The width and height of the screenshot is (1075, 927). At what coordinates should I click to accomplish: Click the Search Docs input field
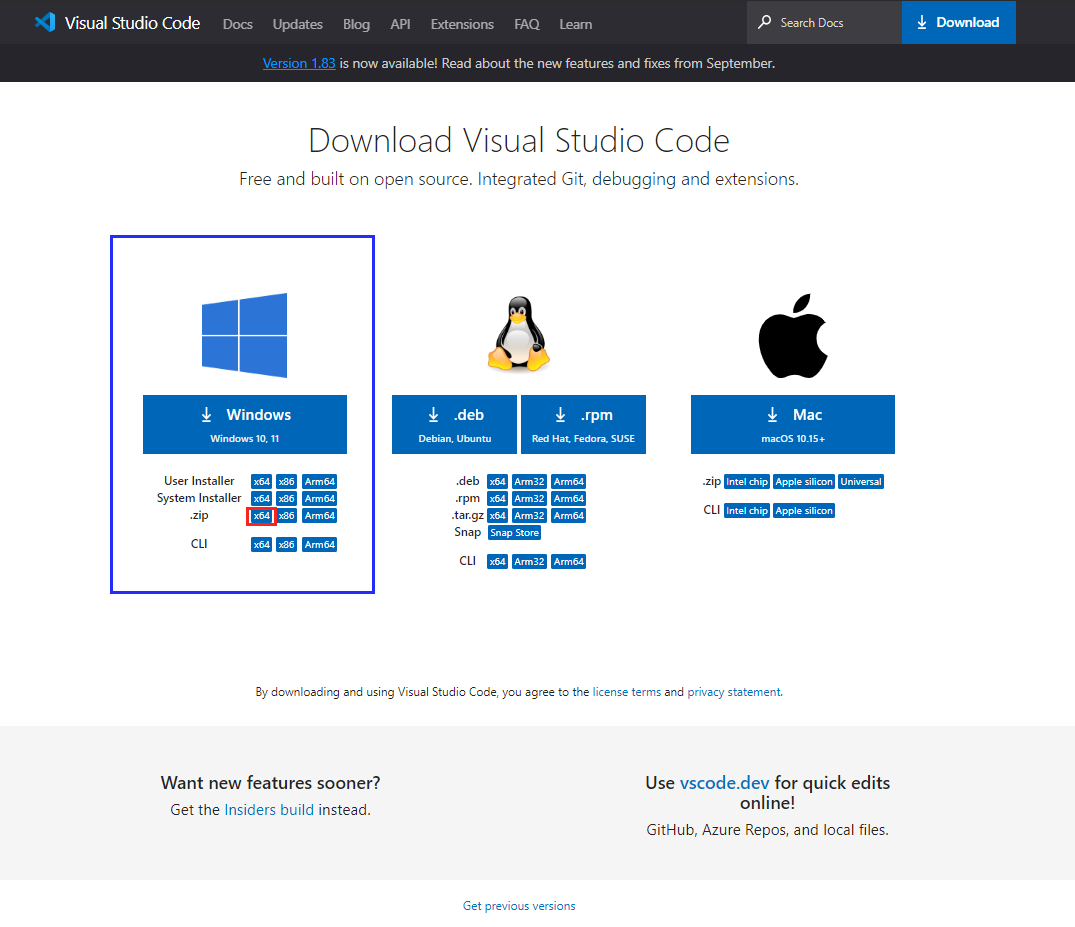pyautogui.click(x=824, y=22)
